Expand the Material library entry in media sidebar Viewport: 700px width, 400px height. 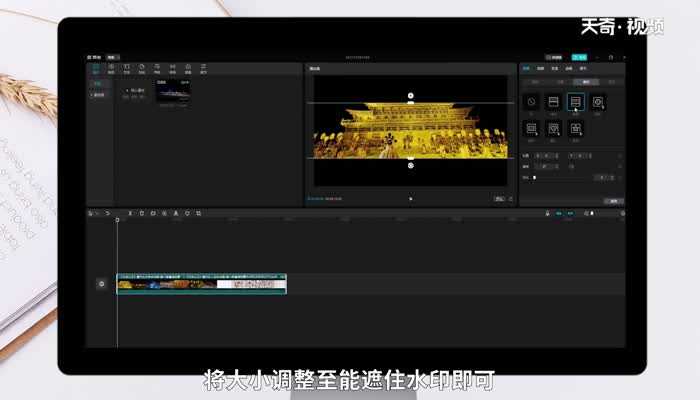(98, 95)
